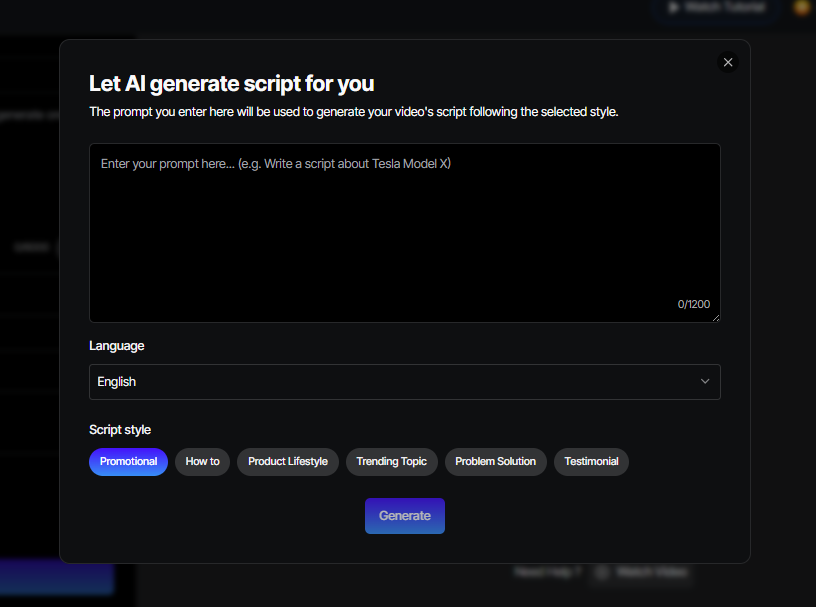Choose the How to script style
Image resolution: width=816 pixels, height=607 pixels.
[202, 462]
